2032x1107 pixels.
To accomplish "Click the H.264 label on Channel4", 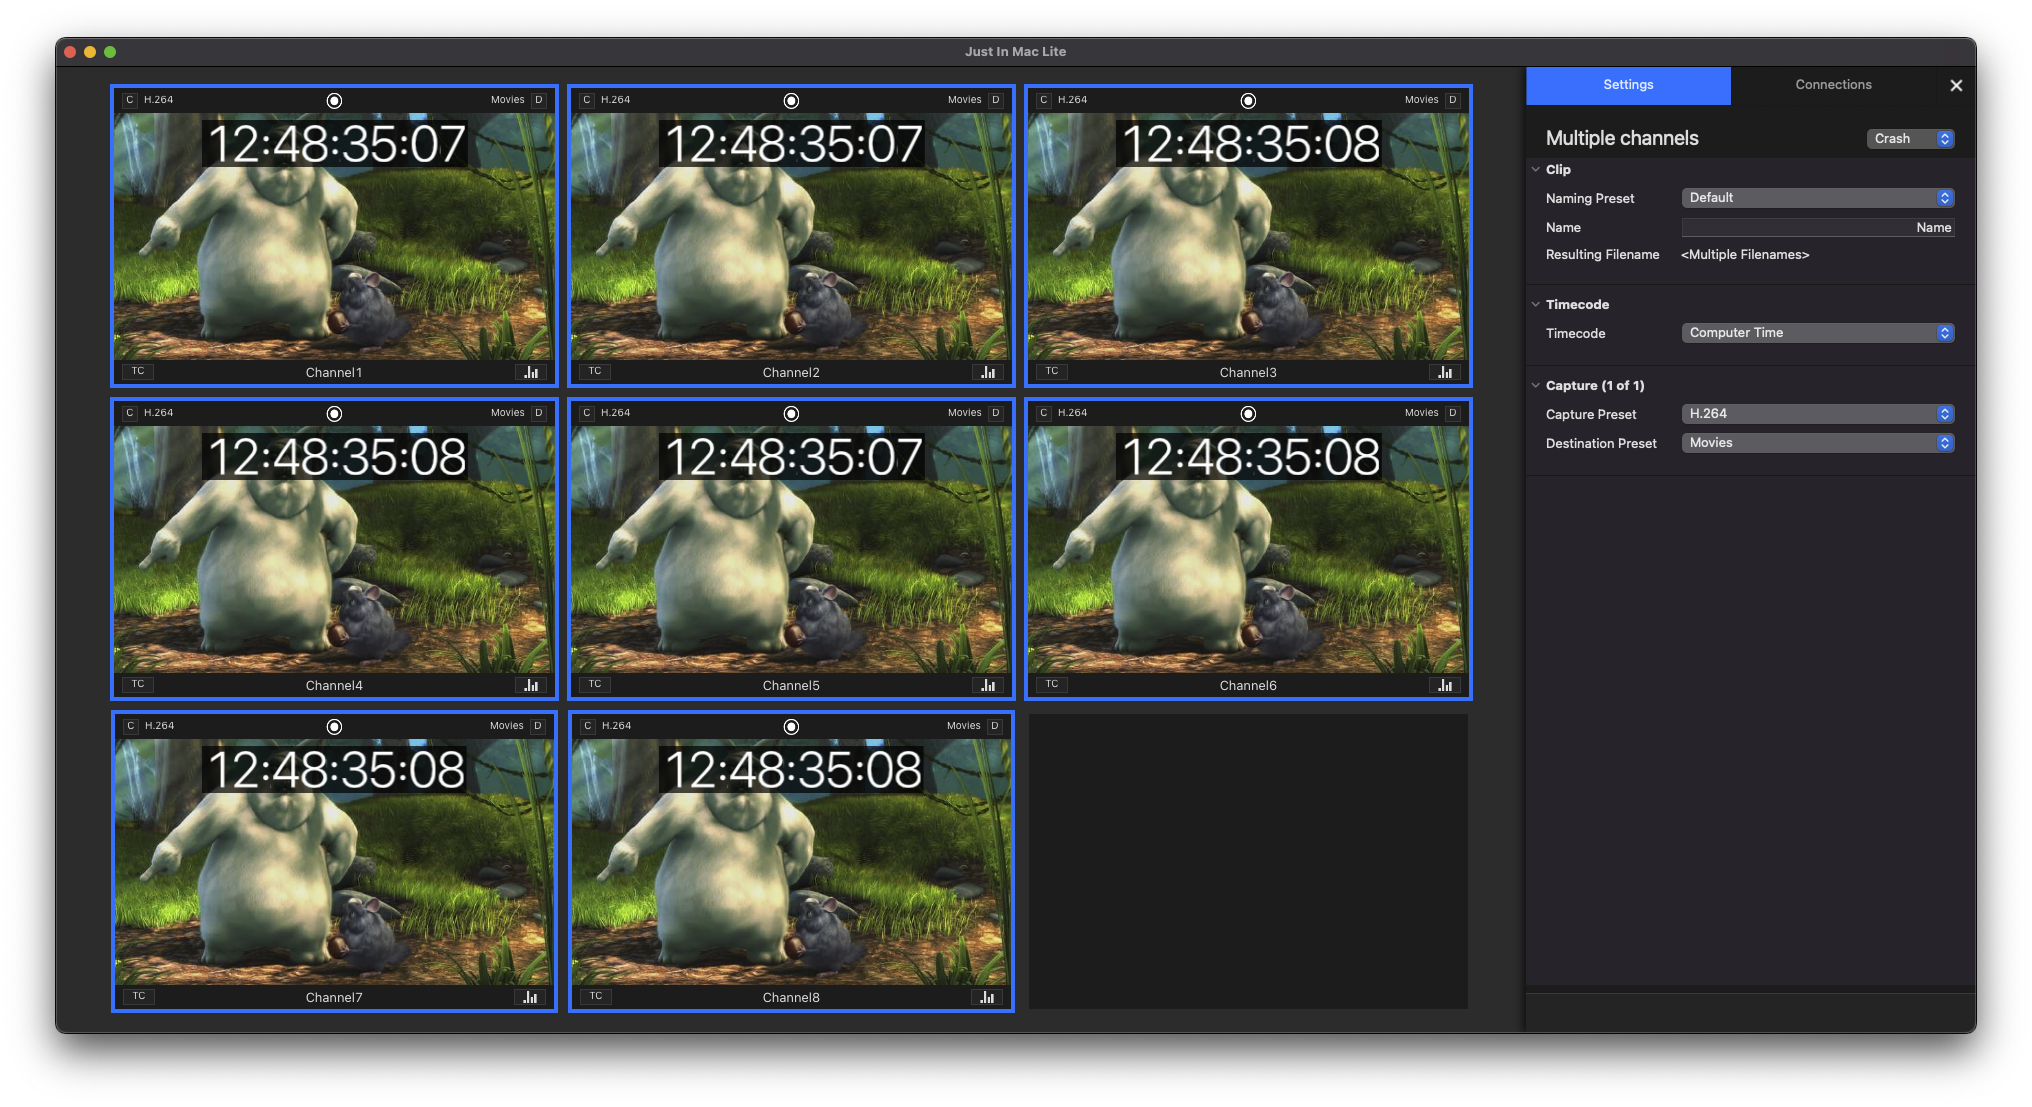I will coord(158,413).
